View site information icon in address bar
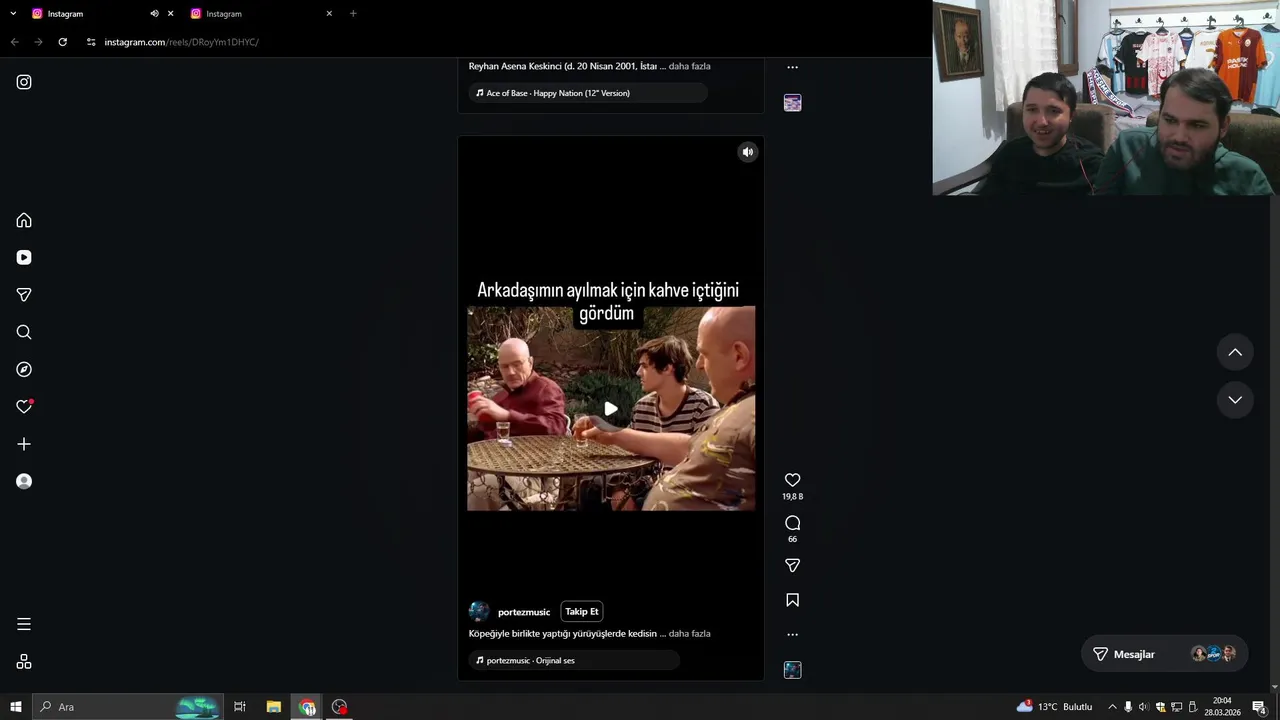The height and width of the screenshot is (720, 1280). click(91, 42)
